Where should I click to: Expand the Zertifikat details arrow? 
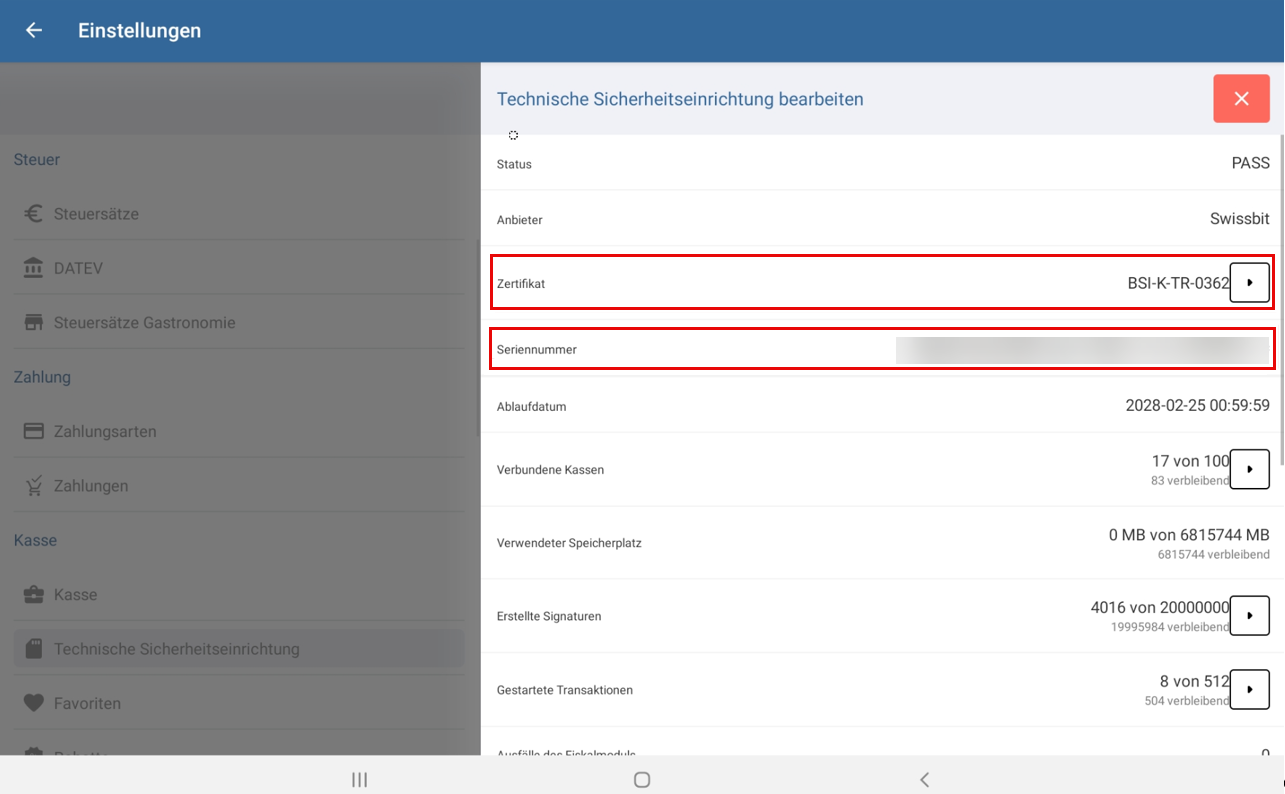pos(1249,283)
